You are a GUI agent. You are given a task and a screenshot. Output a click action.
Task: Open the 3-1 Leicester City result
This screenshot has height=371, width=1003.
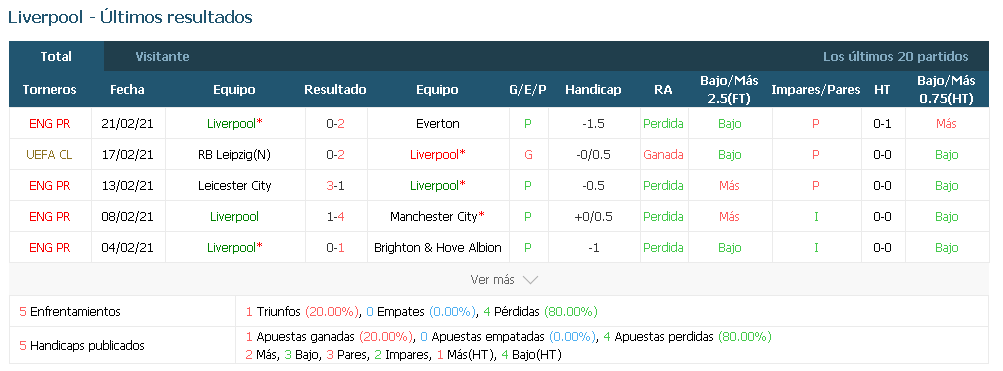pos(335,186)
